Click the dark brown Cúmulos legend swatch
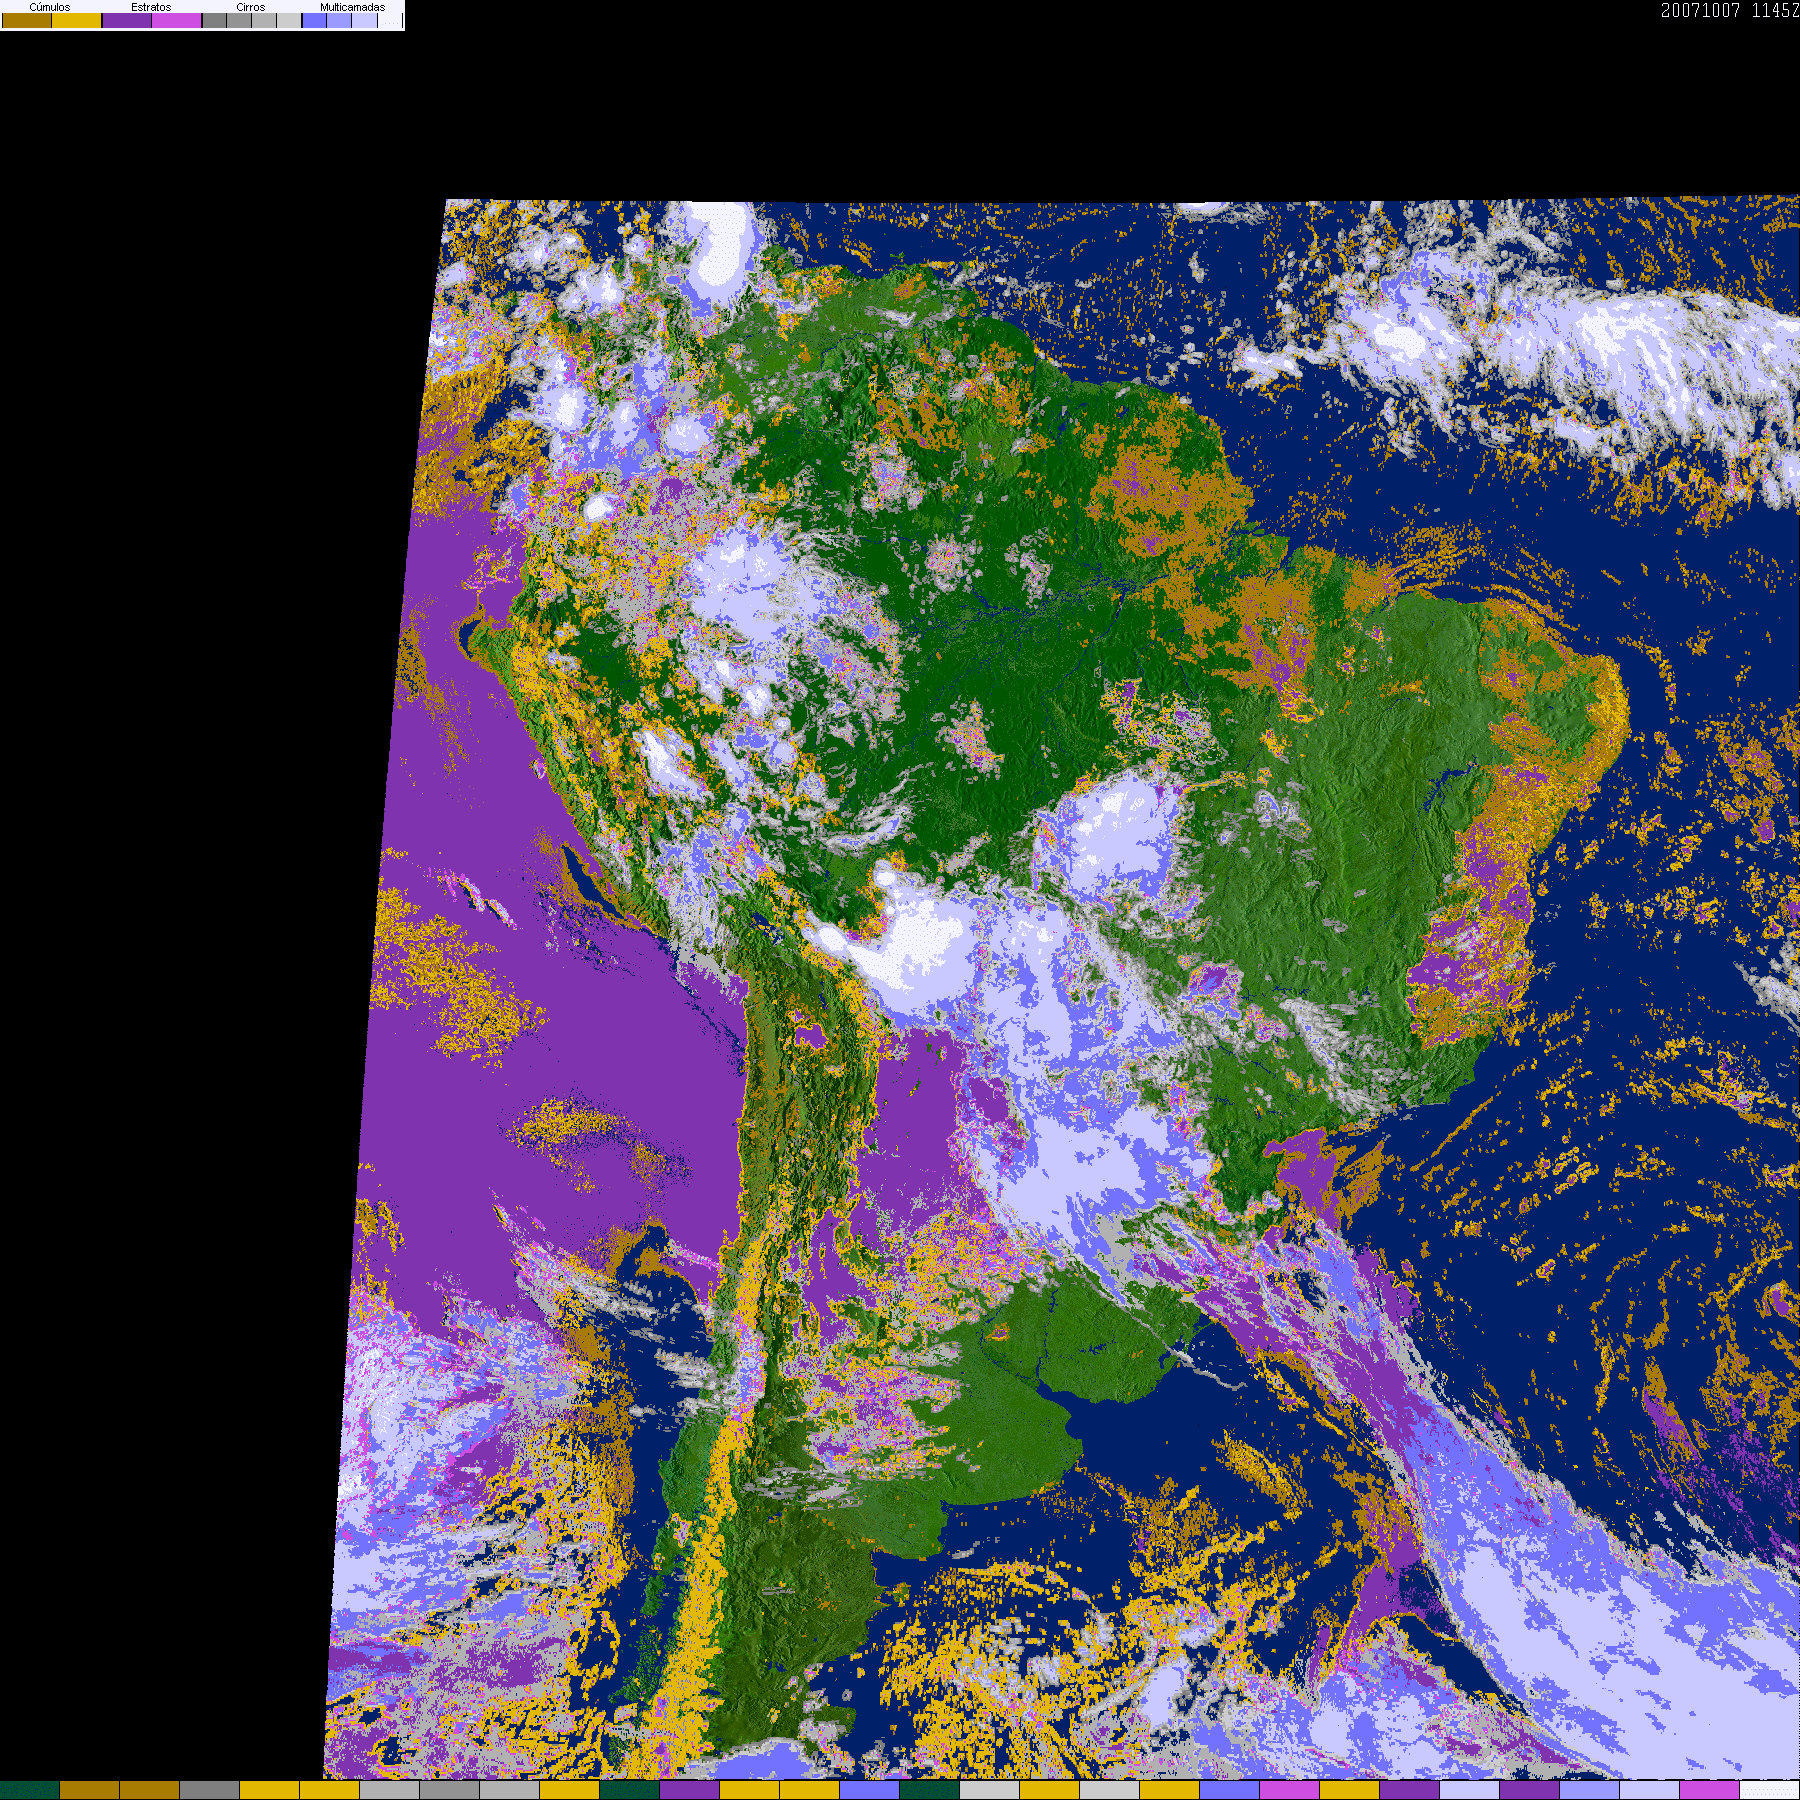The image size is (1800, 1800). pyautogui.click(x=27, y=21)
